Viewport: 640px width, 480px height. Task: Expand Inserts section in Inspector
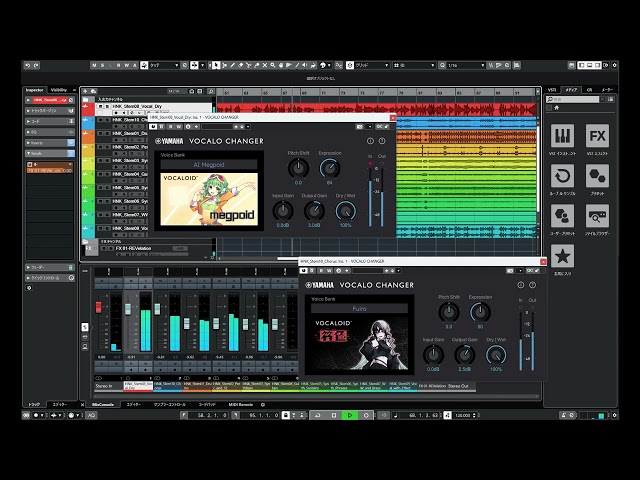click(50, 143)
